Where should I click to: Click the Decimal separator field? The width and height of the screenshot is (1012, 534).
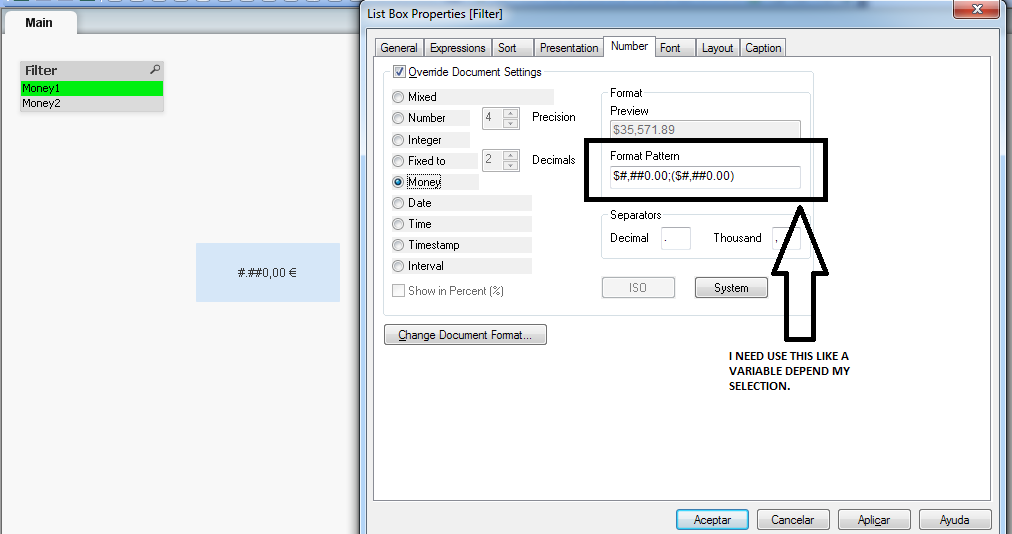[x=676, y=238]
